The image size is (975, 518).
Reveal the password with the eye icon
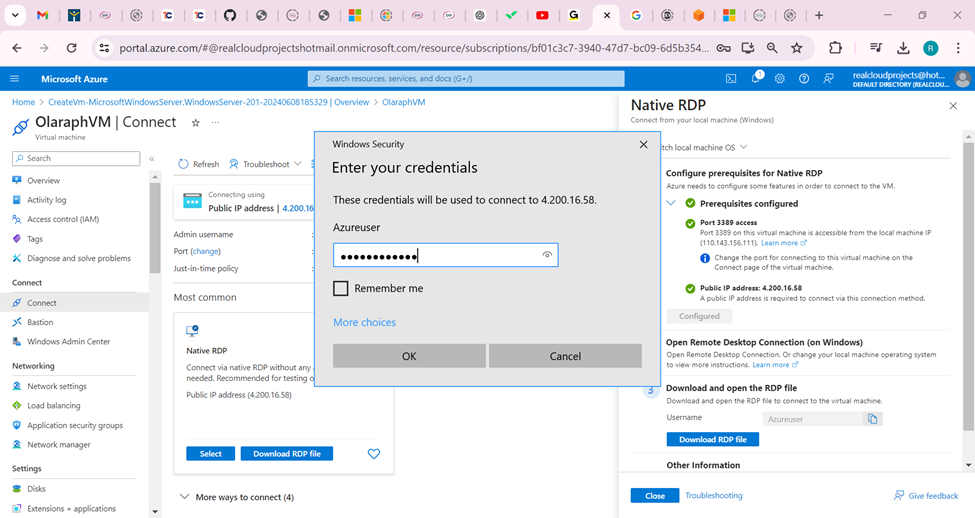point(547,255)
